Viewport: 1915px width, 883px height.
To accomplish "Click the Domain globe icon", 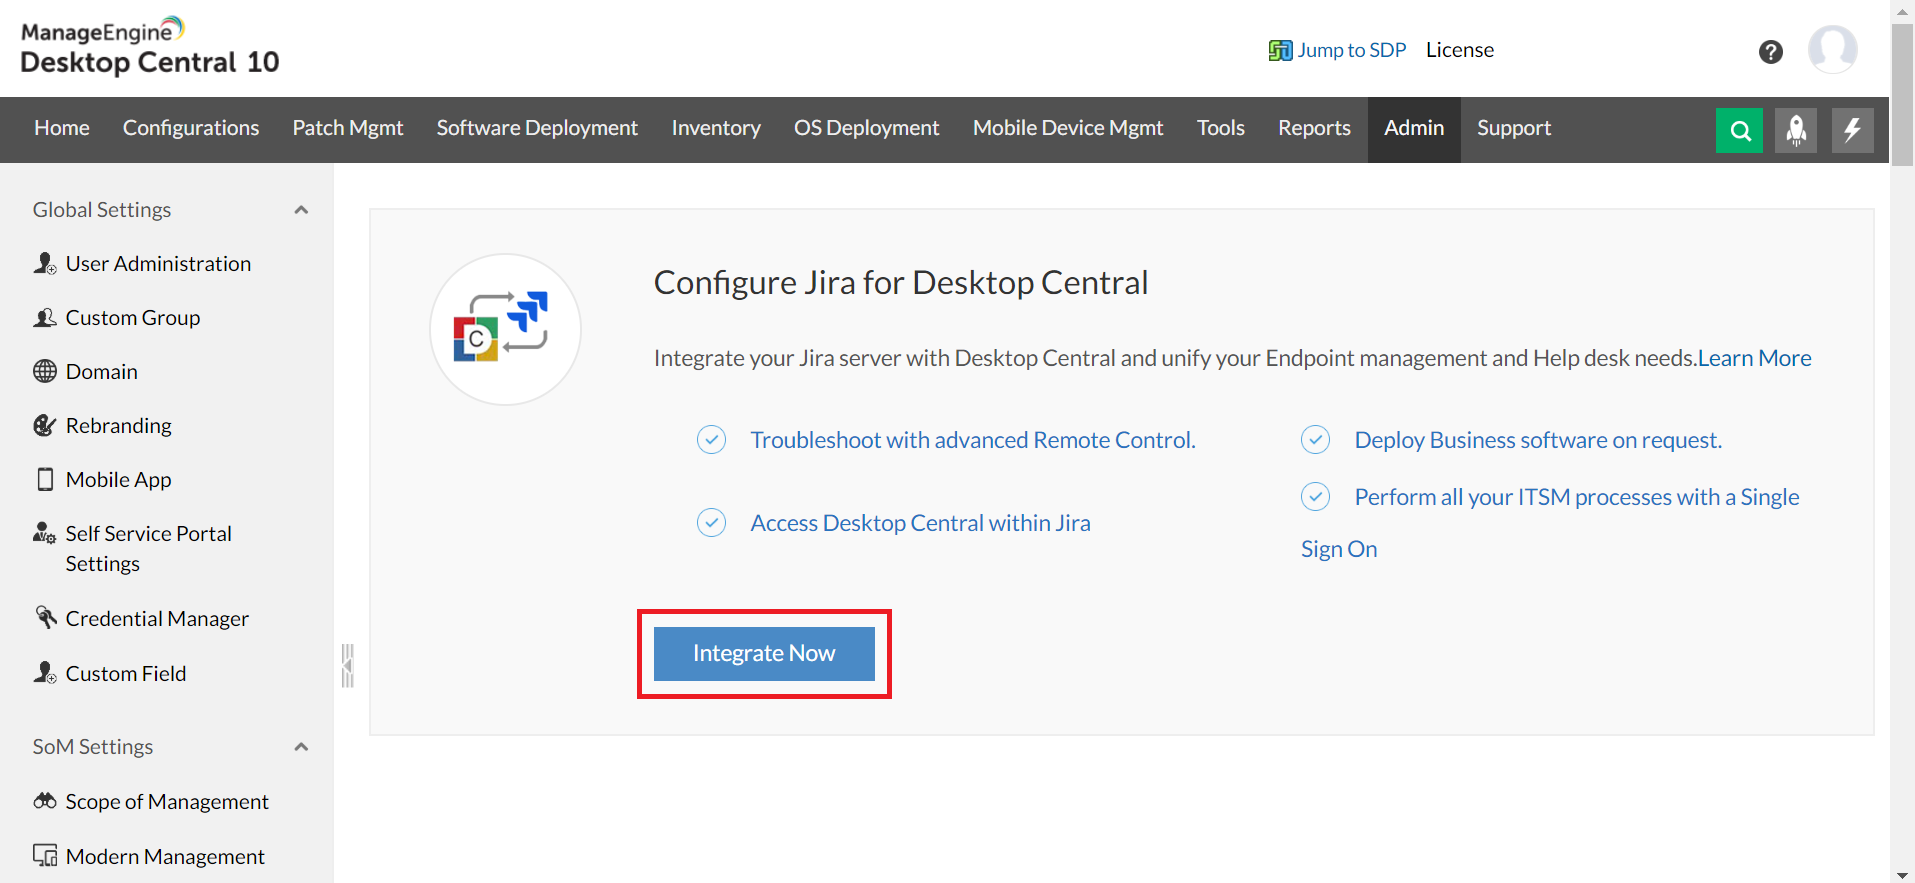I will [45, 372].
